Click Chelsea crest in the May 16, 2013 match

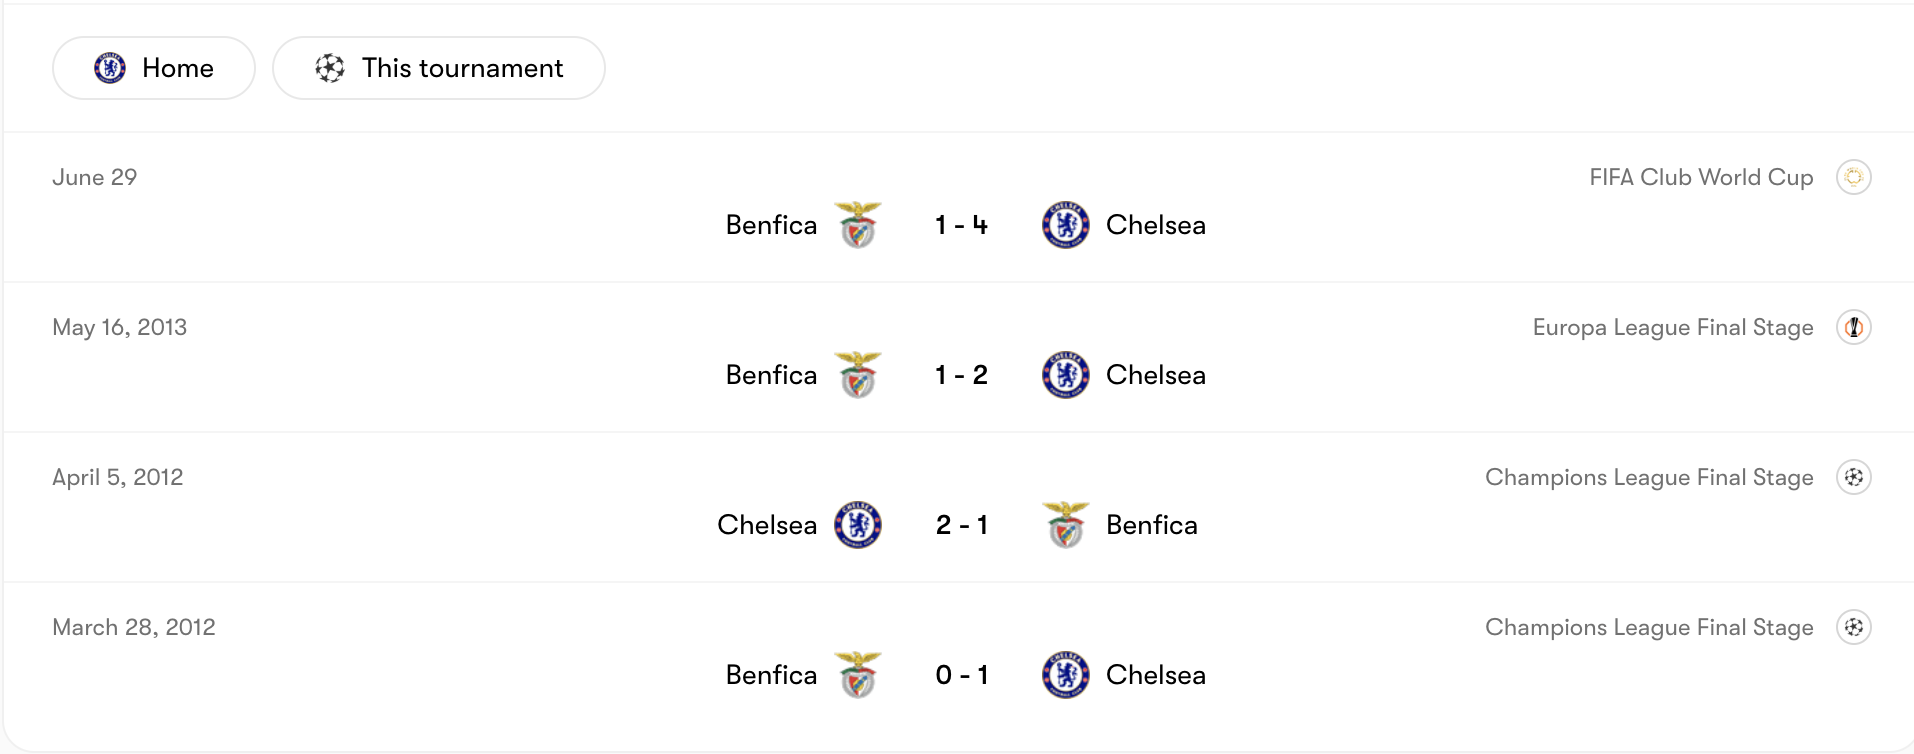coord(1065,375)
